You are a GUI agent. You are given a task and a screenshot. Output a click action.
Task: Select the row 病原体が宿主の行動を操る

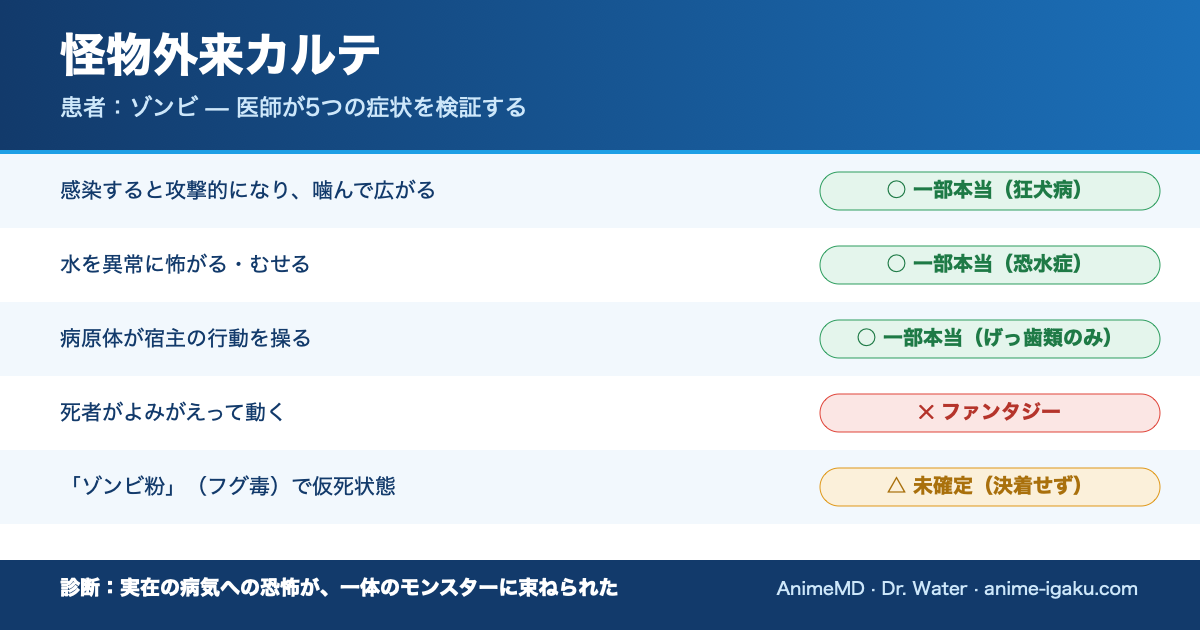[600, 339]
